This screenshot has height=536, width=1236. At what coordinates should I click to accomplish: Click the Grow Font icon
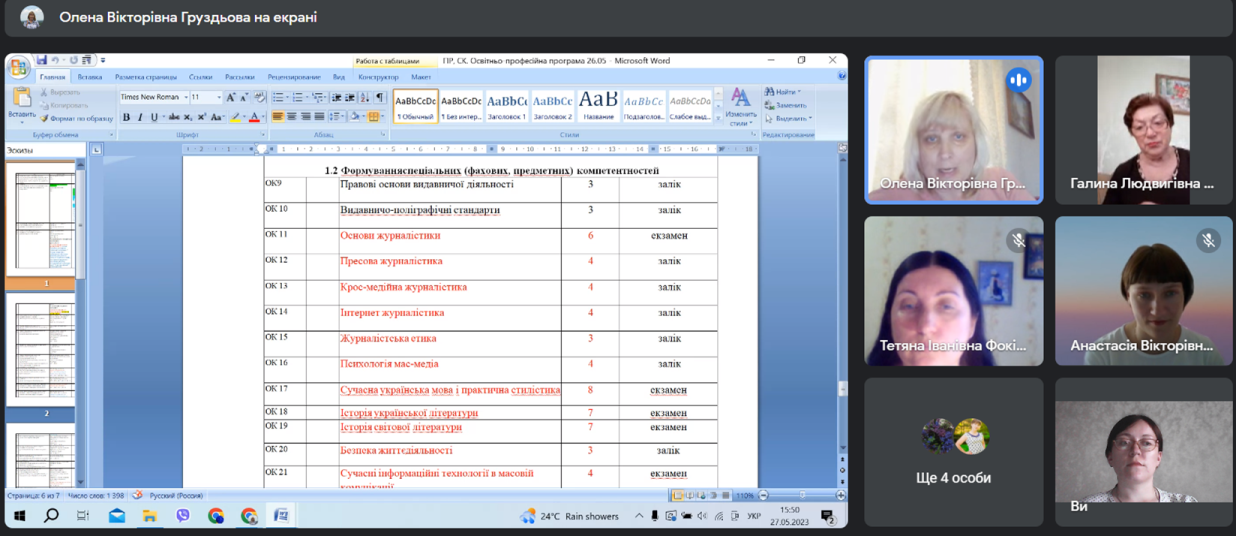(230, 98)
